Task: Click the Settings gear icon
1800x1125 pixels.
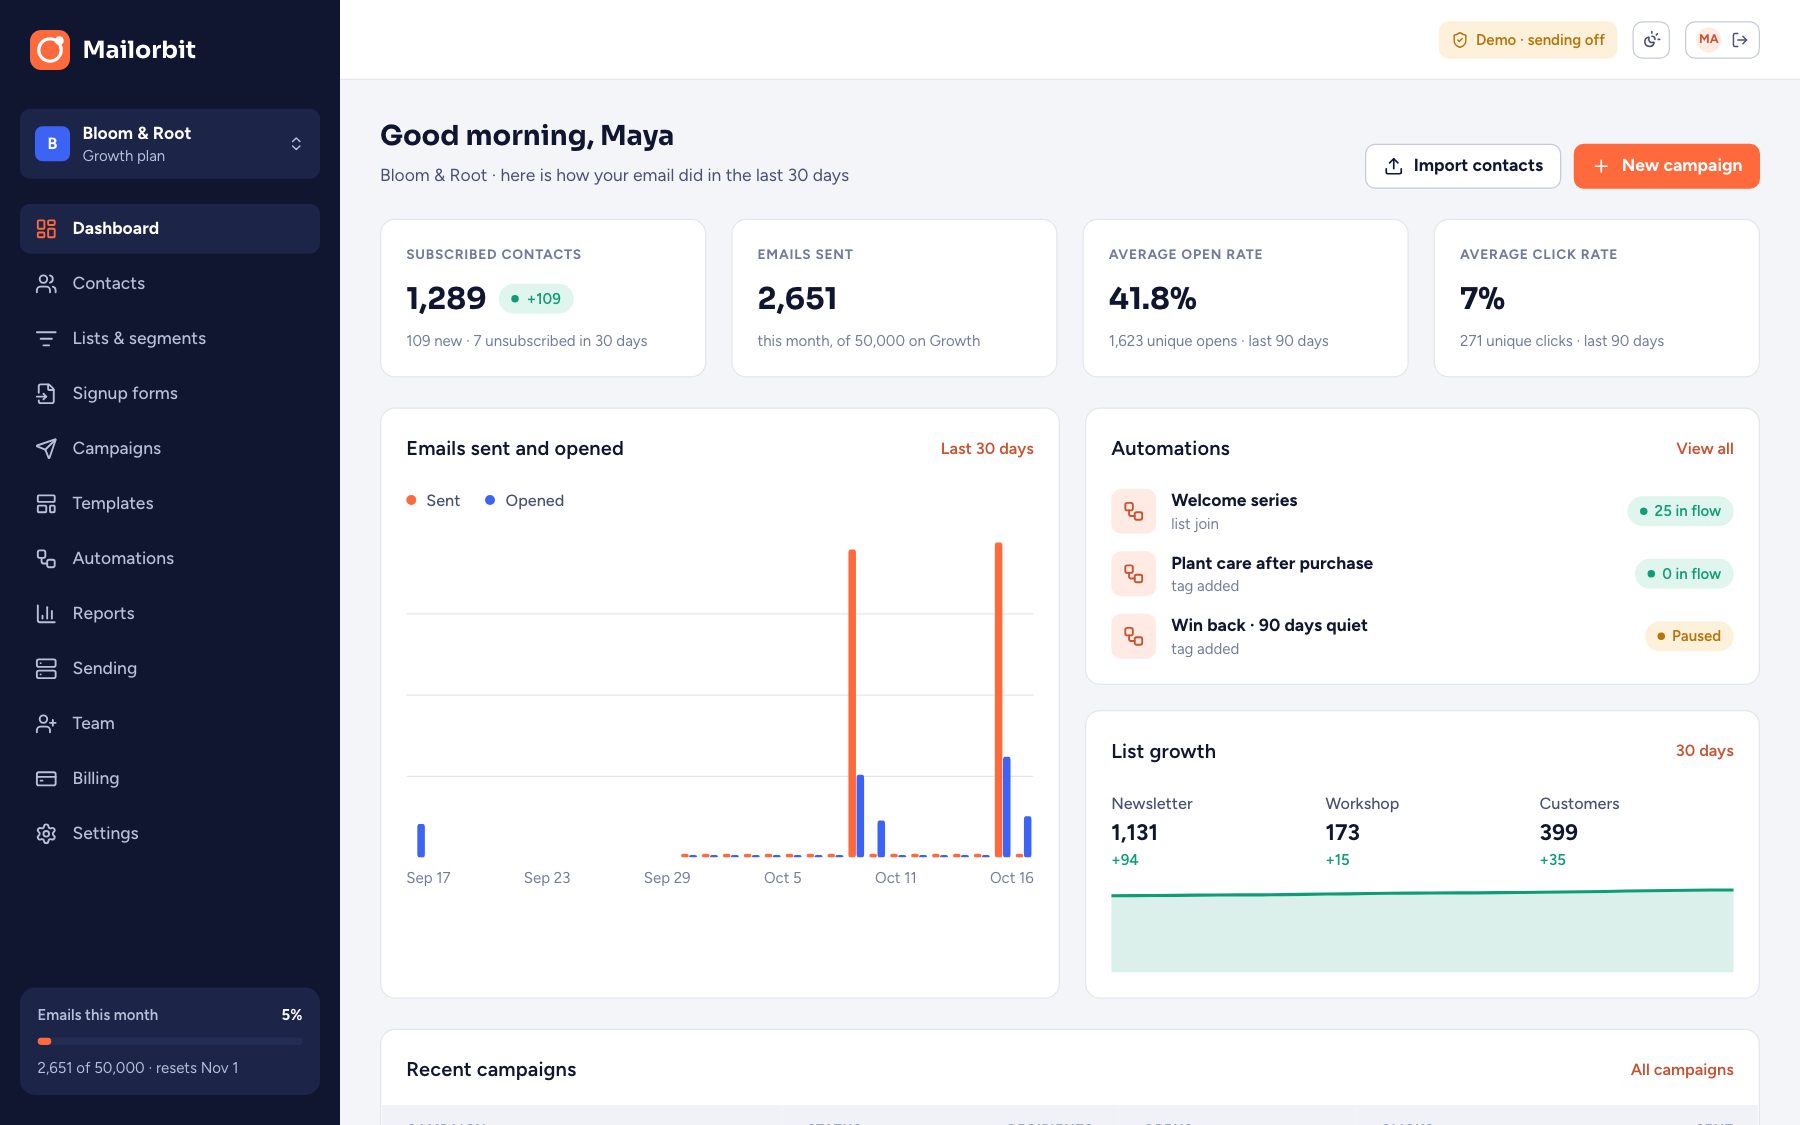Action: tap(46, 833)
